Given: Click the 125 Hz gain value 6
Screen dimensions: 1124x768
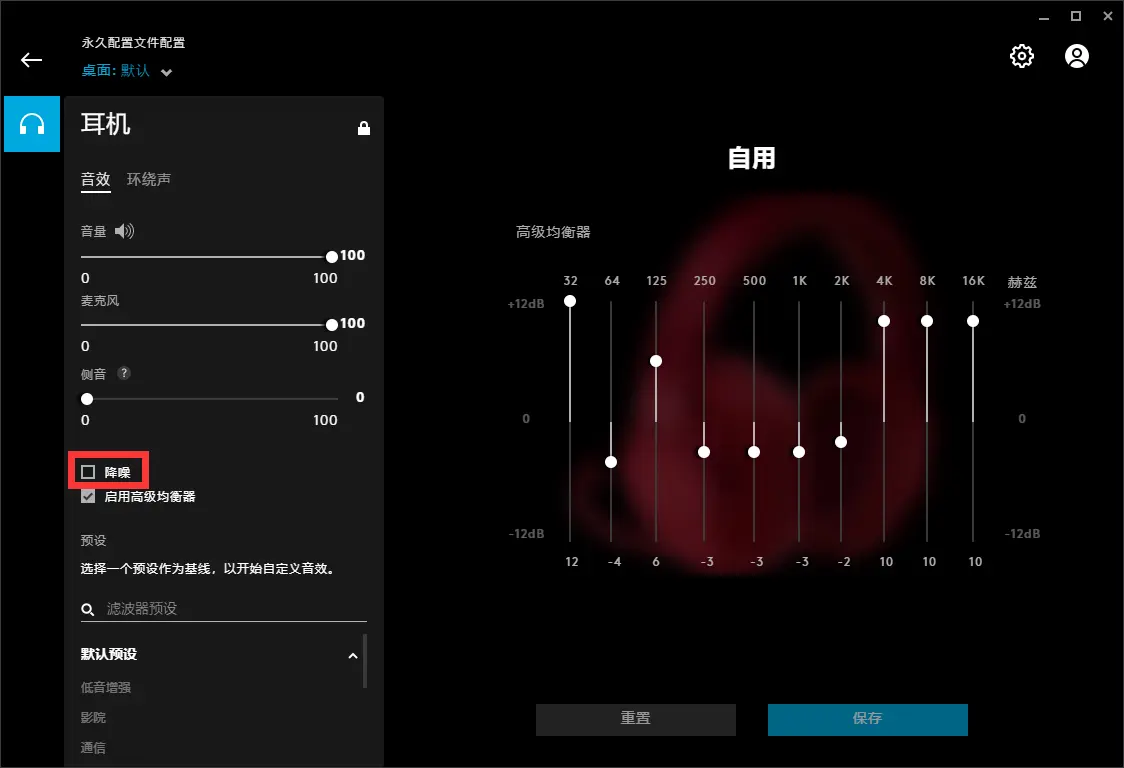Looking at the screenshot, I should coord(656,561).
